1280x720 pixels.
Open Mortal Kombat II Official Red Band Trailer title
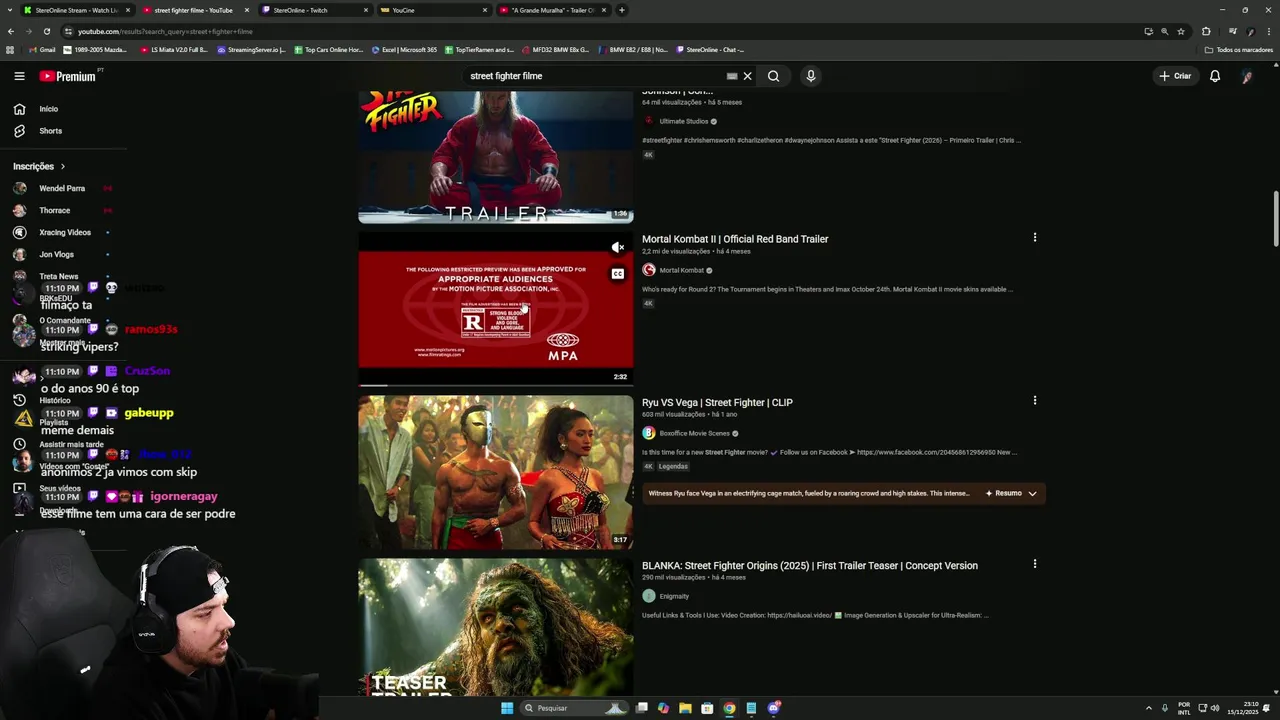click(735, 239)
